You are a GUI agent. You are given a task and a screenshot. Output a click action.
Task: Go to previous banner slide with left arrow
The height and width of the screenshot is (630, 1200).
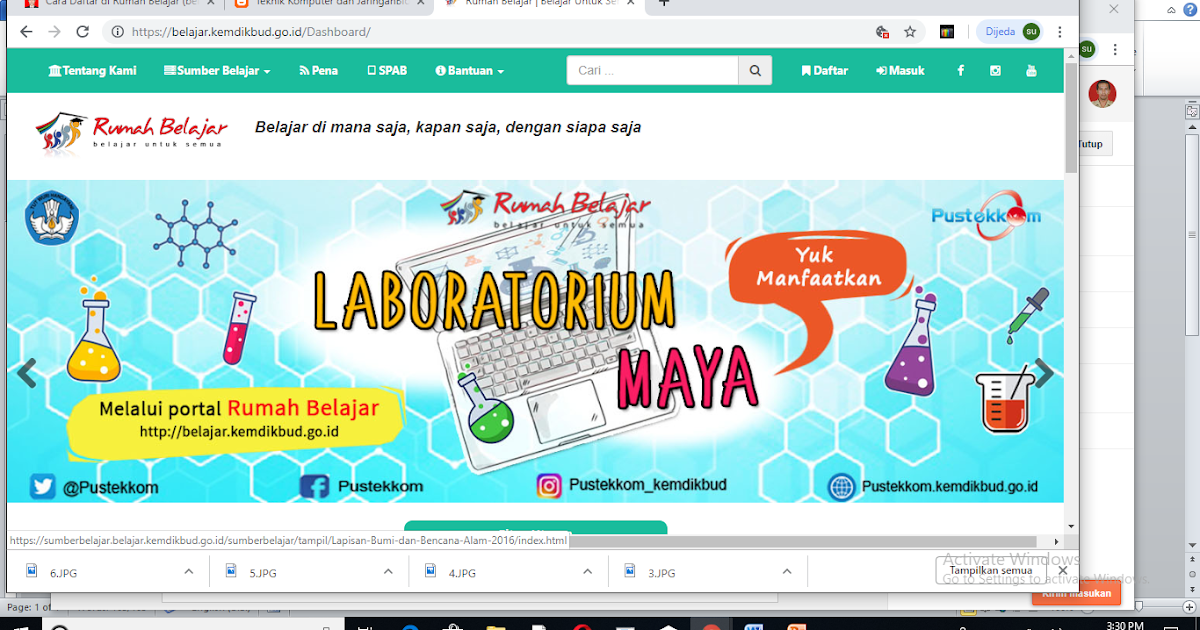coord(27,374)
